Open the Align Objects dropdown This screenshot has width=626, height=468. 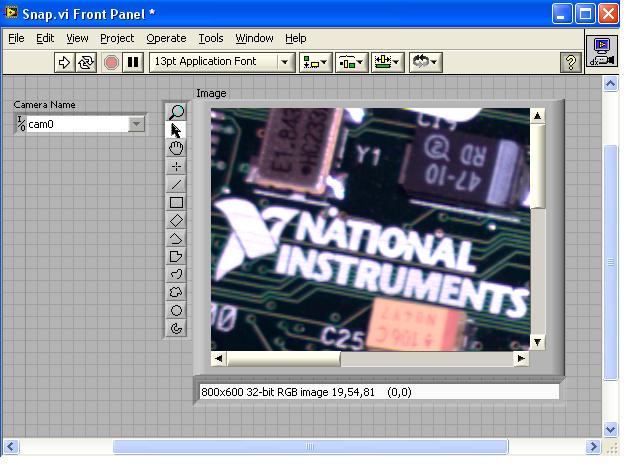pos(315,62)
